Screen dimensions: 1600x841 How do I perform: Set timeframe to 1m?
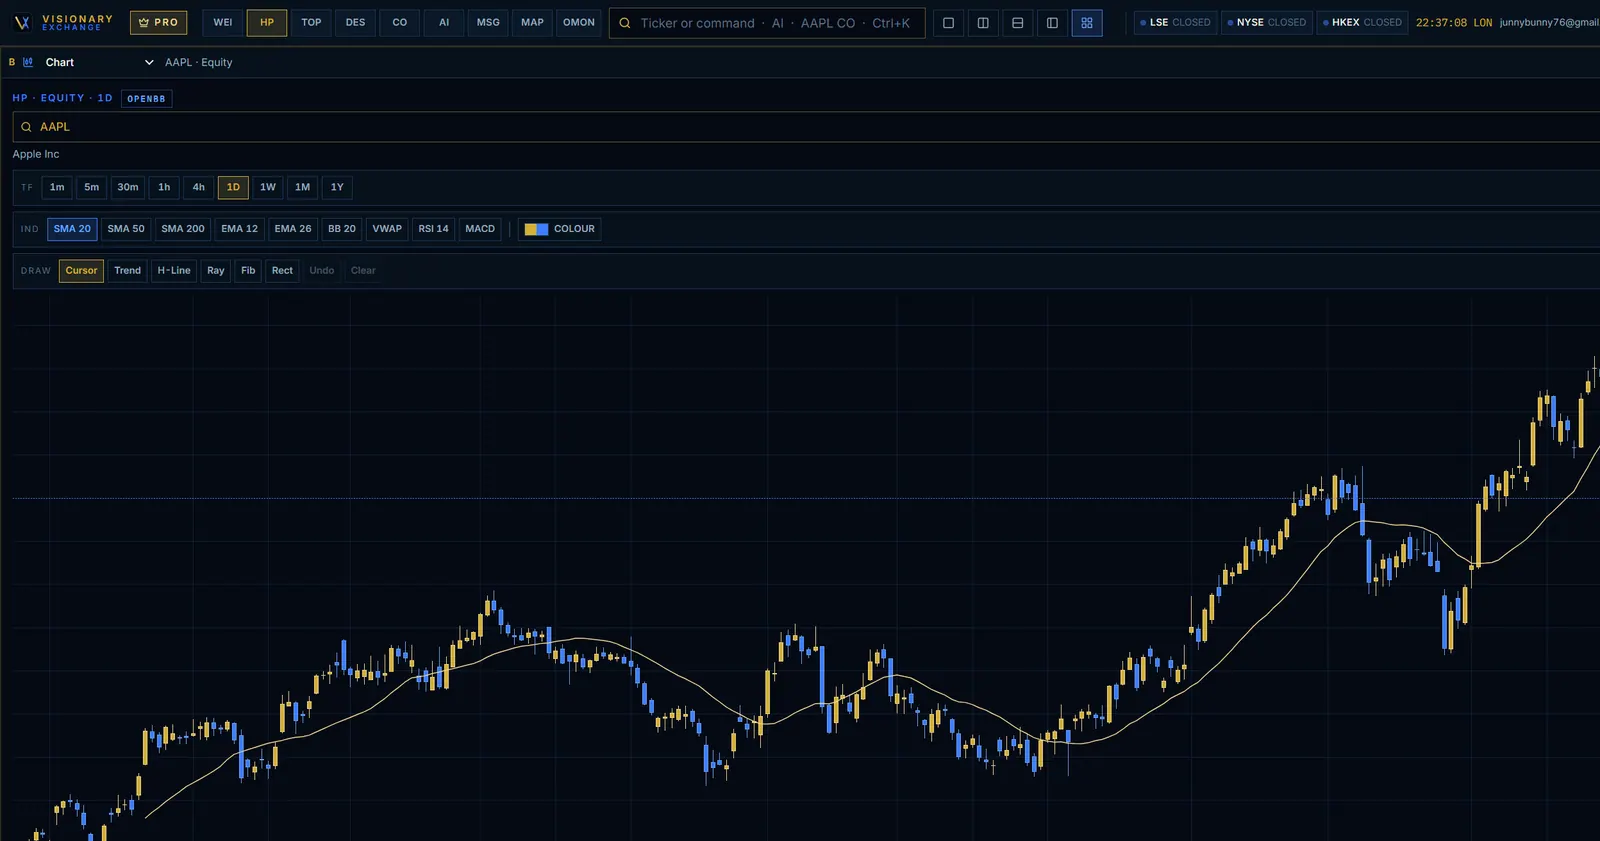(x=57, y=187)
